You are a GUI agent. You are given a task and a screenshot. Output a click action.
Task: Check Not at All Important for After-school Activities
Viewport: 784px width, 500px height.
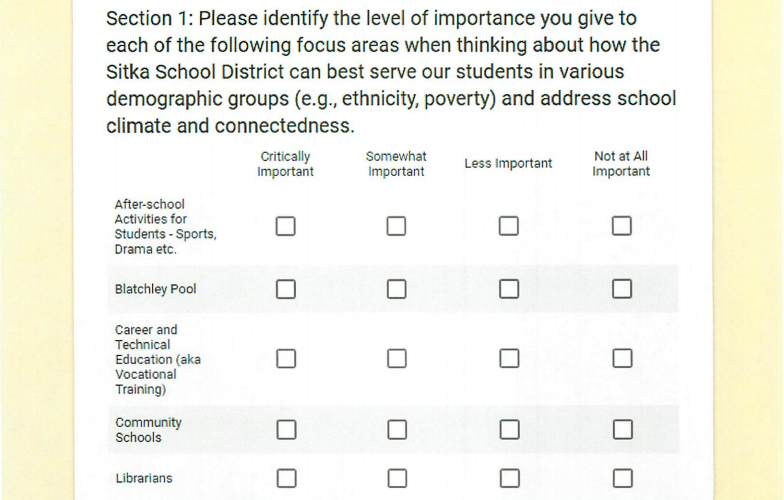pyautogui.click(x=622, y=226)
